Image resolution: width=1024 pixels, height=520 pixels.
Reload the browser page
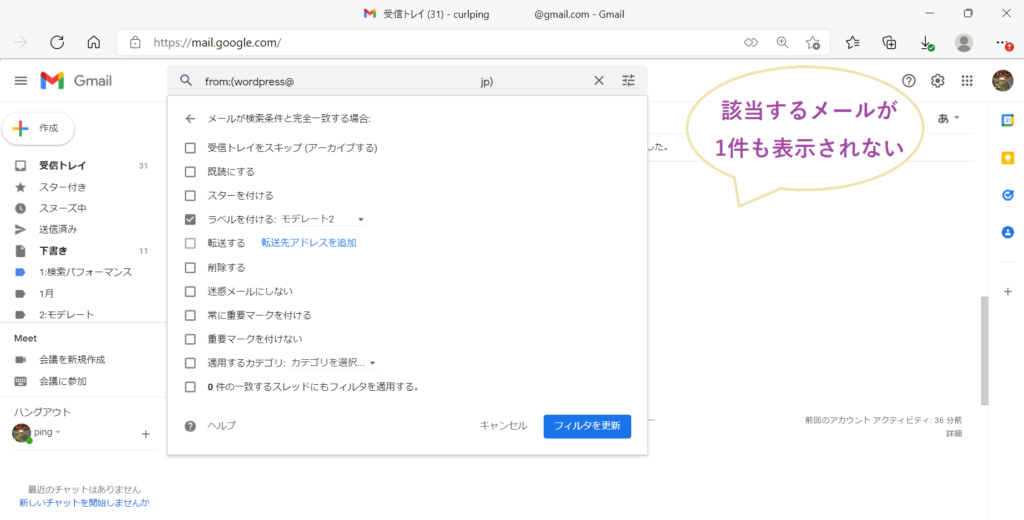point(57,42)
